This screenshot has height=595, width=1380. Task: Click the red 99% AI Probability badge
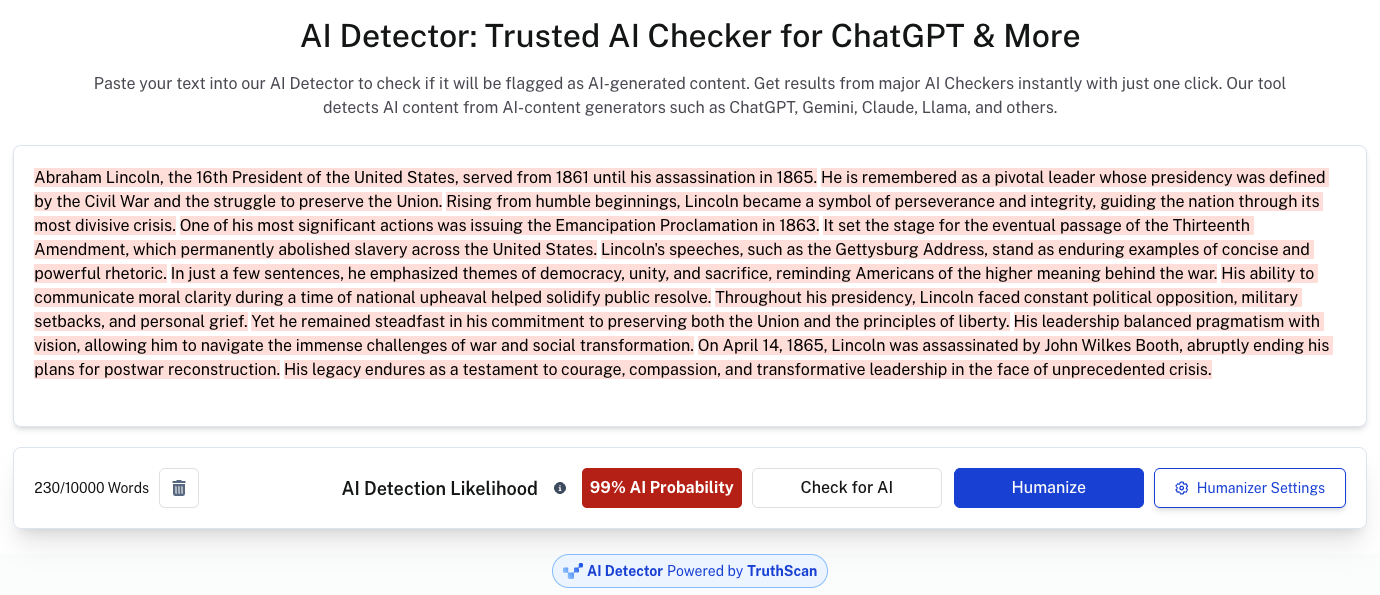pos(661,487)
